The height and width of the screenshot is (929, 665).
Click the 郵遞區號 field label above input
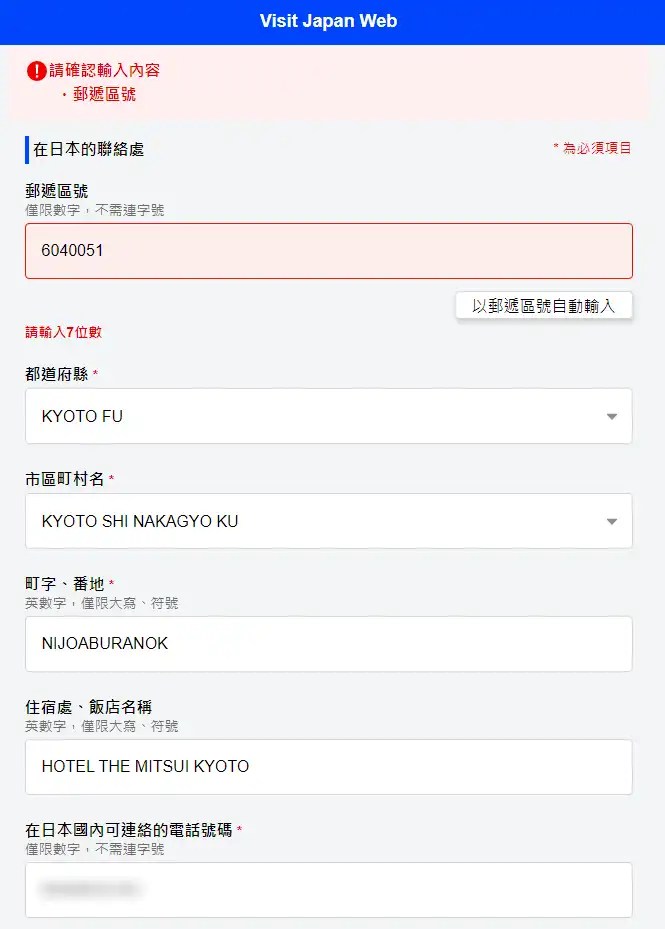(56, 191)
